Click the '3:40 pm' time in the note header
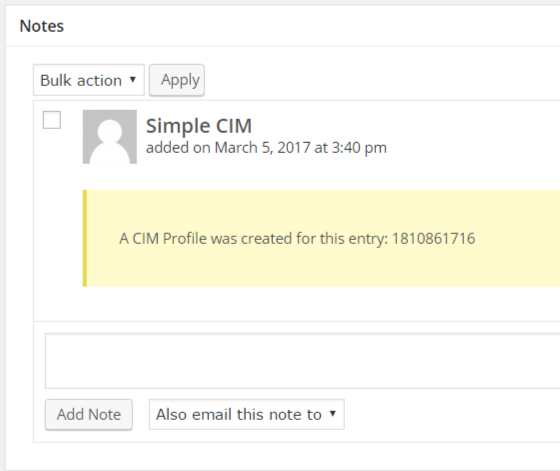 coord(359,148)
